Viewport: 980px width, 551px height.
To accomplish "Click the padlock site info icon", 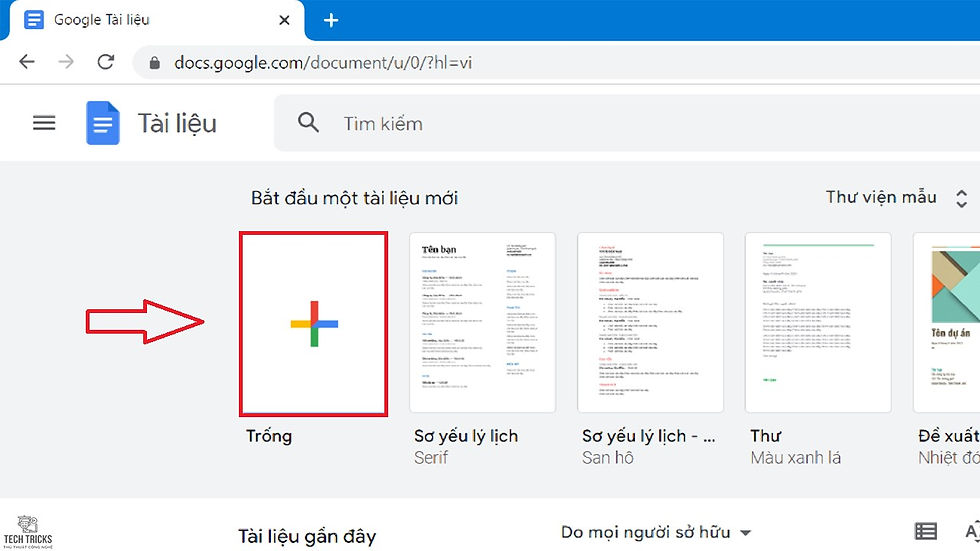I will 154,62.
